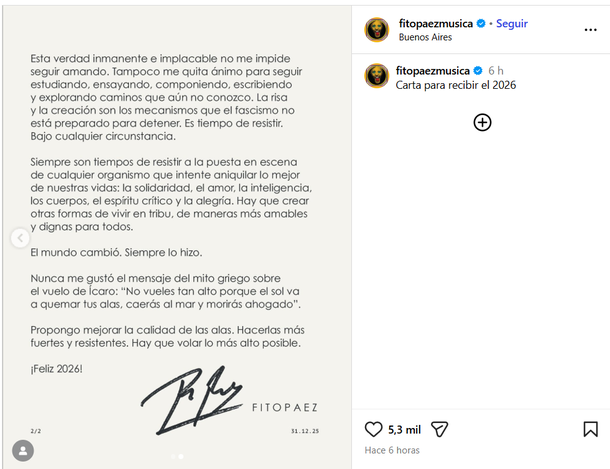Click the caption text Carta para recibir el 2026

coord(457,85)
